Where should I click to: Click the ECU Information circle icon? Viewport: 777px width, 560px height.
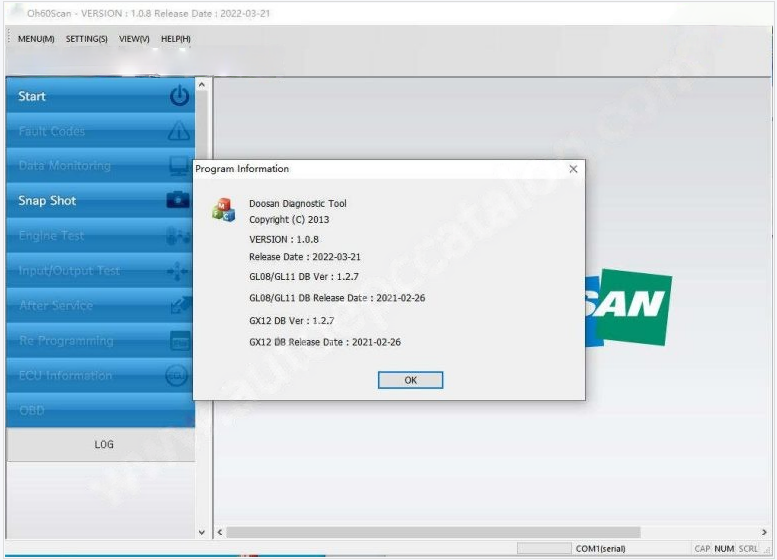pos(176,376)
